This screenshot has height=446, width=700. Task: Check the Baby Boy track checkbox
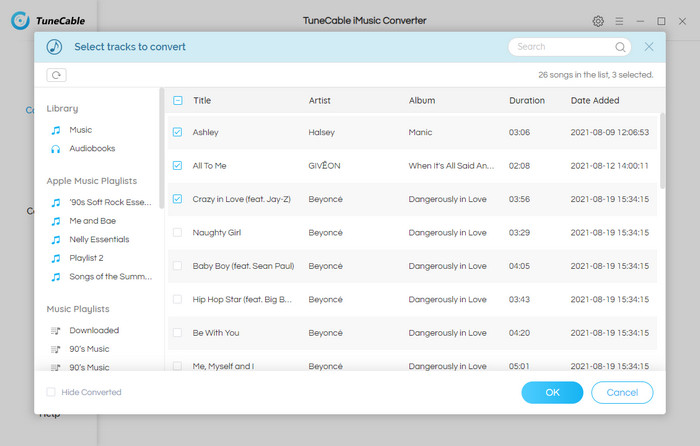click(x=177, y=266)
